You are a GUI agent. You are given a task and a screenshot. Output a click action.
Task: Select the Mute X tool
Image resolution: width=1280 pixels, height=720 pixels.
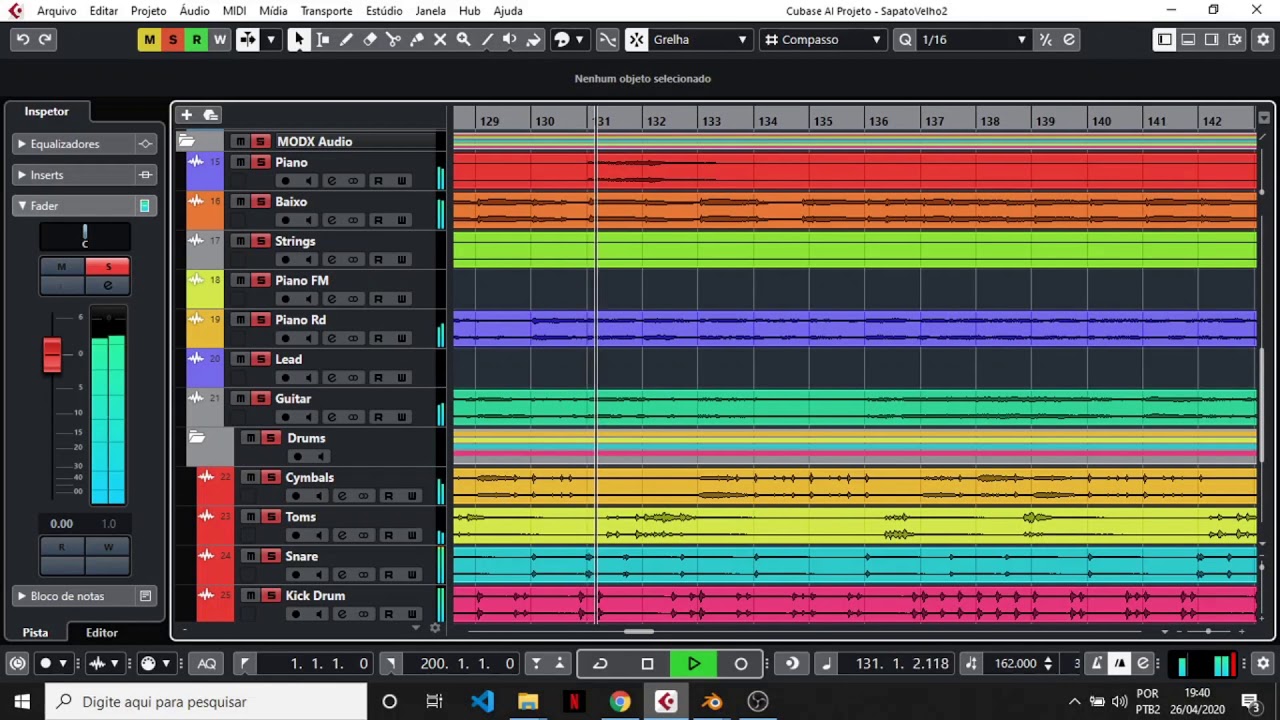tap(440, 40)
